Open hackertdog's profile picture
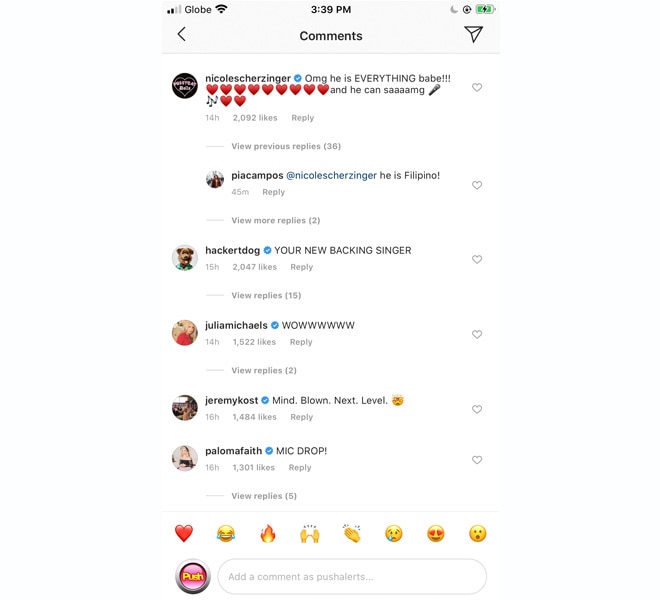Image resolution: width=660 pixels, height=600 pixels. click(185, 258)
